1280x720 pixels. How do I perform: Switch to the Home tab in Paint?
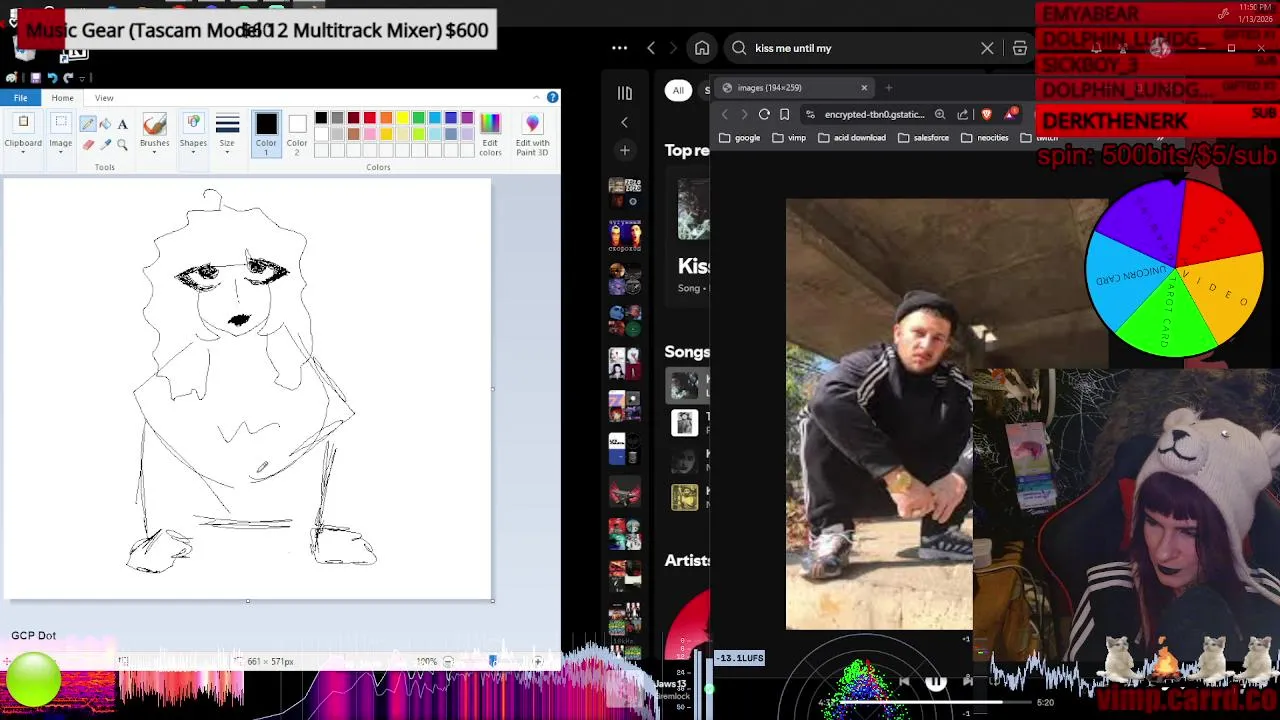(62, 97)
